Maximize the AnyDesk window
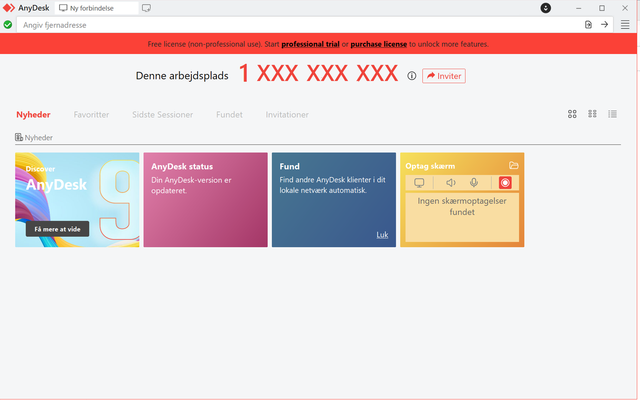The height and width of the screenshot is (400, 640). point(602,8)
